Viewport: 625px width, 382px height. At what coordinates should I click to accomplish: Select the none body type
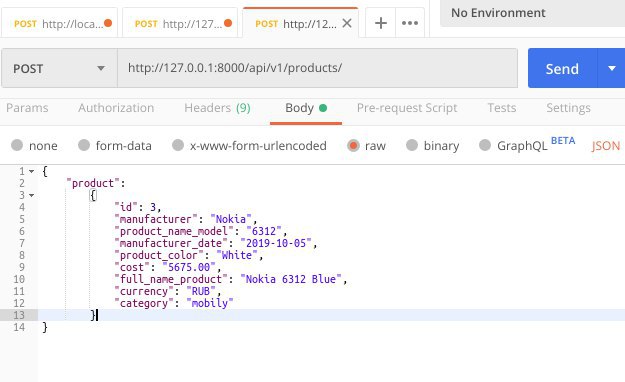pos(17,145)
